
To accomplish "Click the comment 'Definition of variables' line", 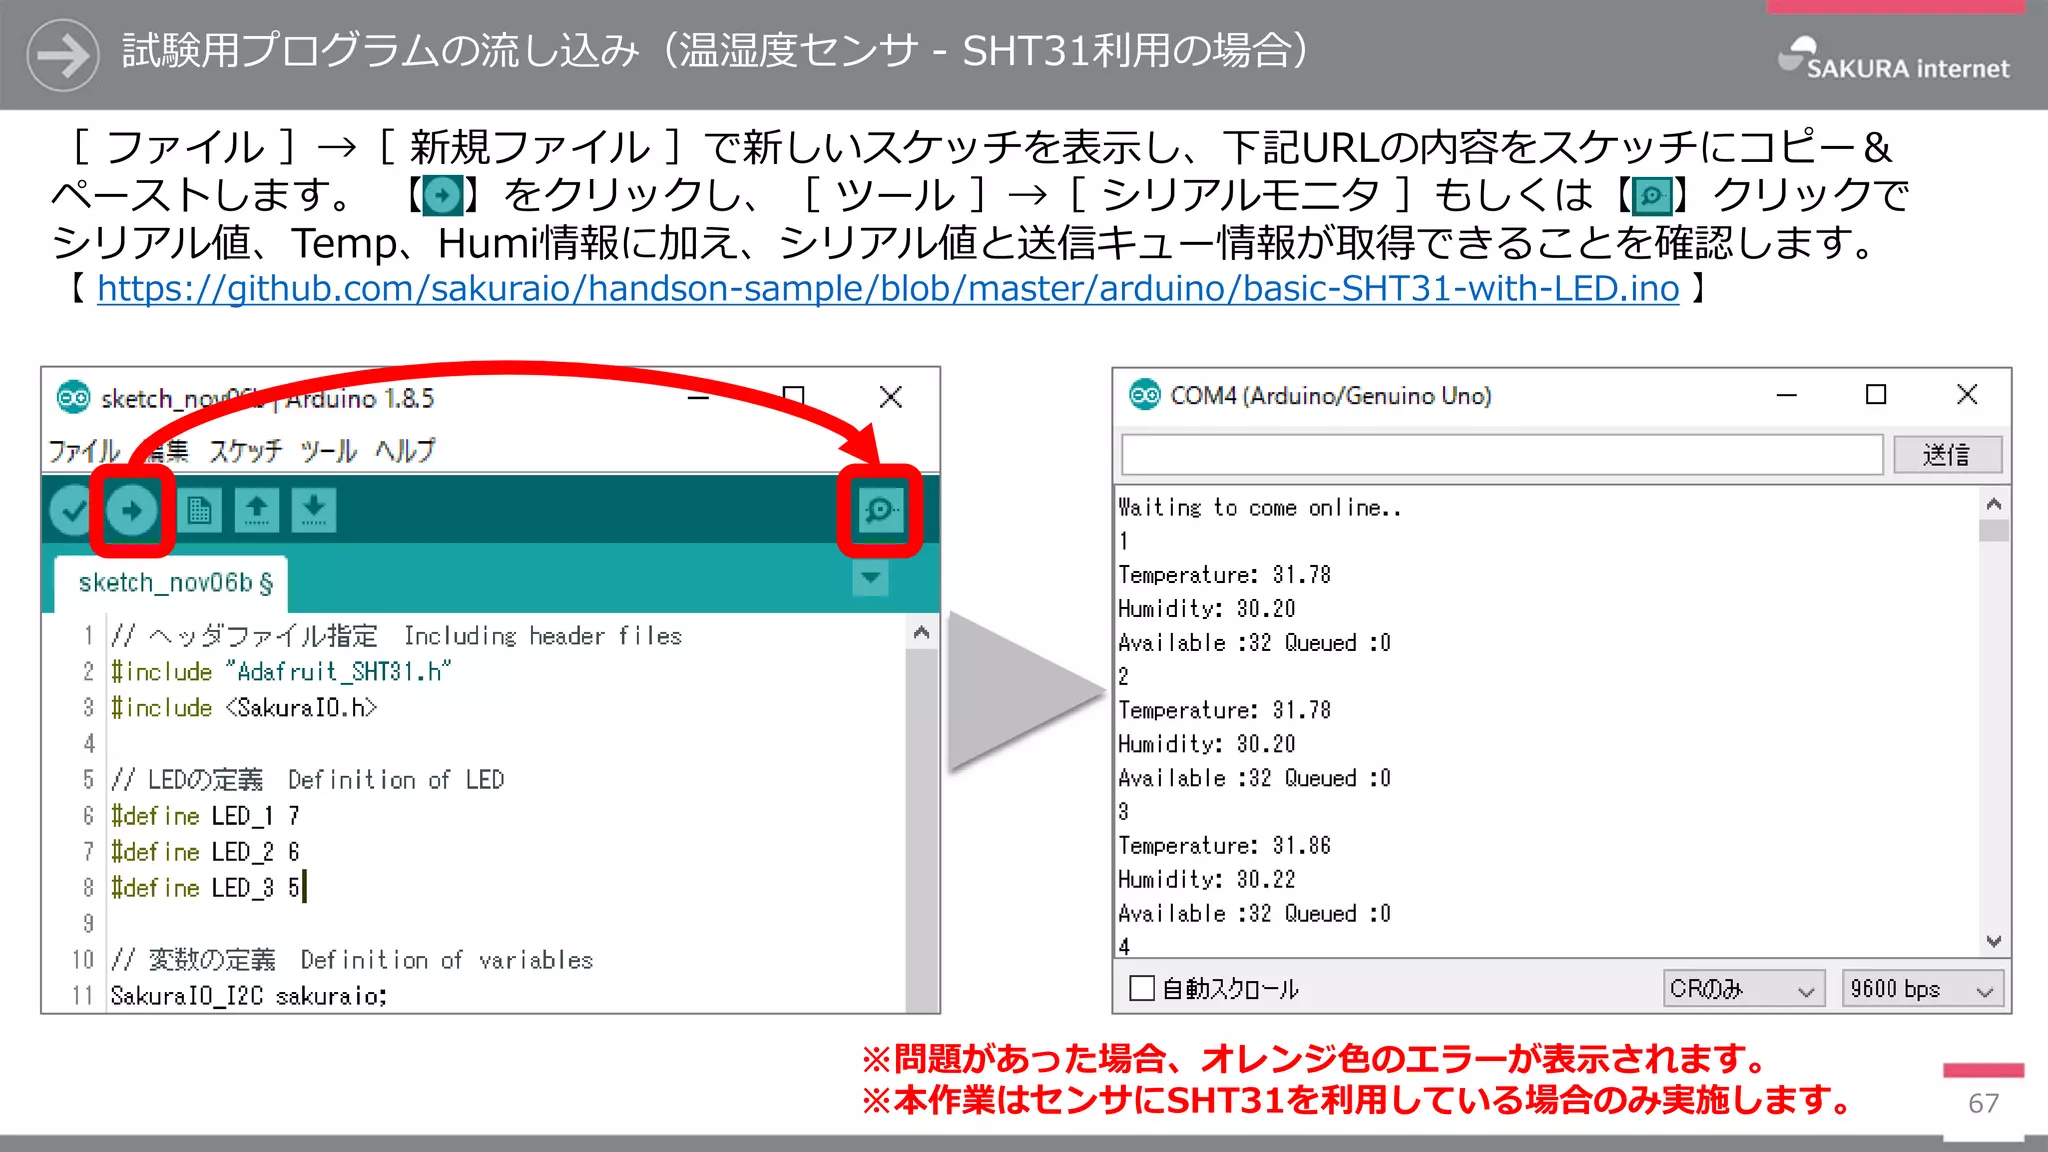I will pyautogui.click(x=352, y=960).
